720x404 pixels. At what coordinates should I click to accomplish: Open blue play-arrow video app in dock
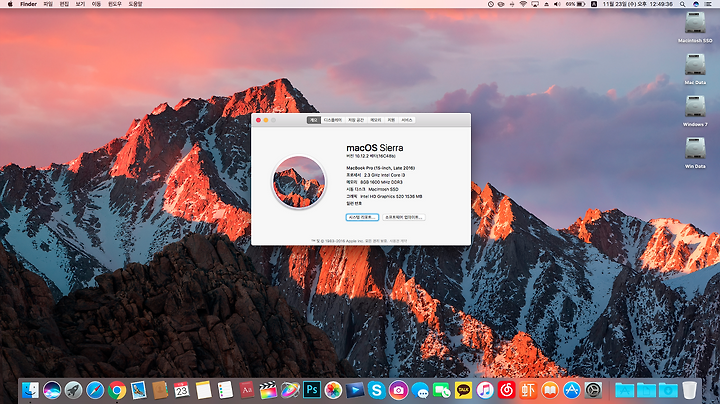(355, 390)
